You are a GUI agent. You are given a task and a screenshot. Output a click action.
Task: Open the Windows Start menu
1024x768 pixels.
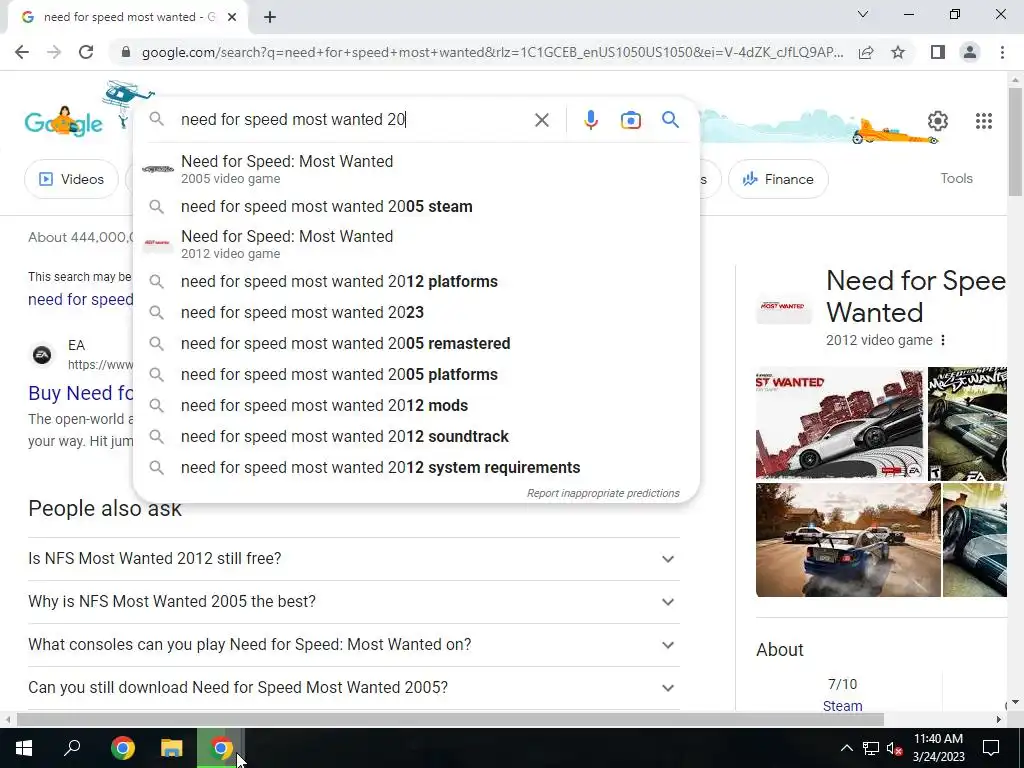click(24, 748)
